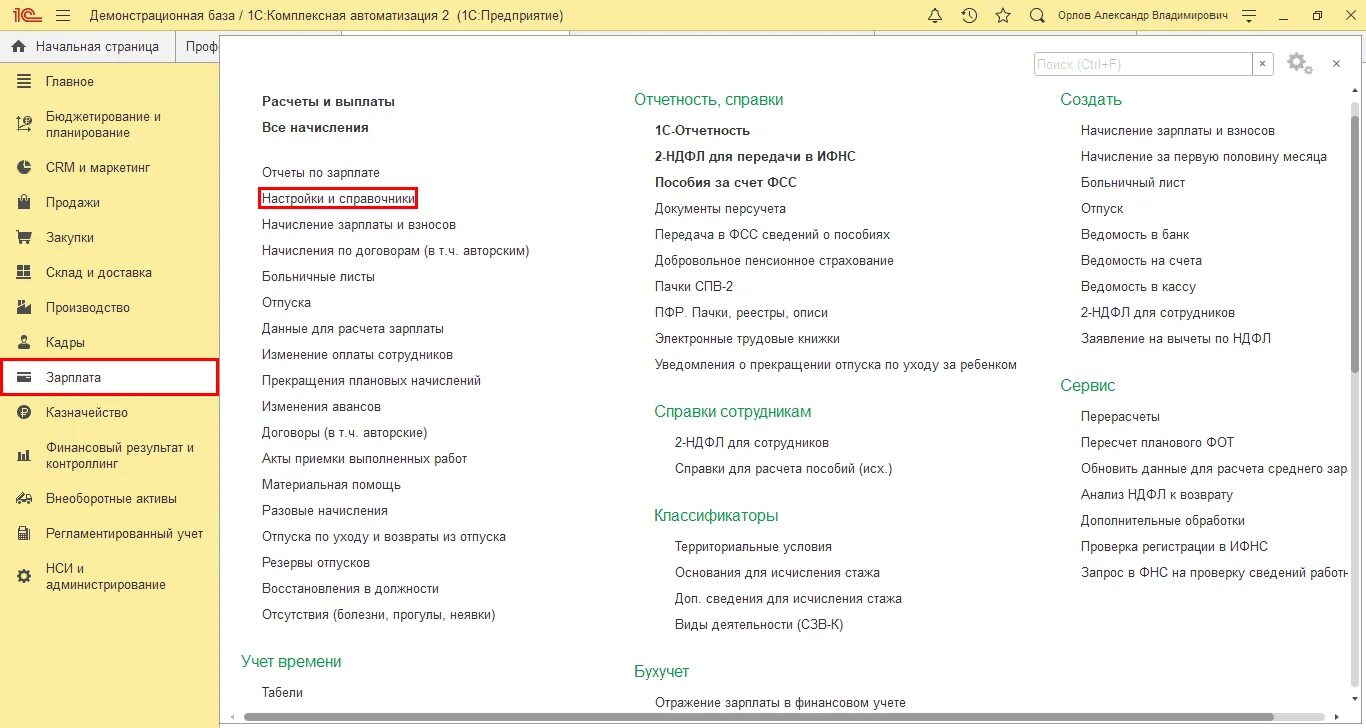Open service settings lines icon in title bar
Image resolution: width=1366 pixels, height=728 pixels.
(x=1248, y=16)
